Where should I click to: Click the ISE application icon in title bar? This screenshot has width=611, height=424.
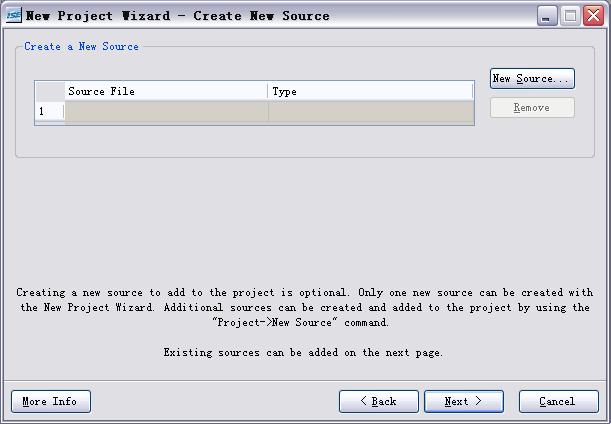coord(13,16)
